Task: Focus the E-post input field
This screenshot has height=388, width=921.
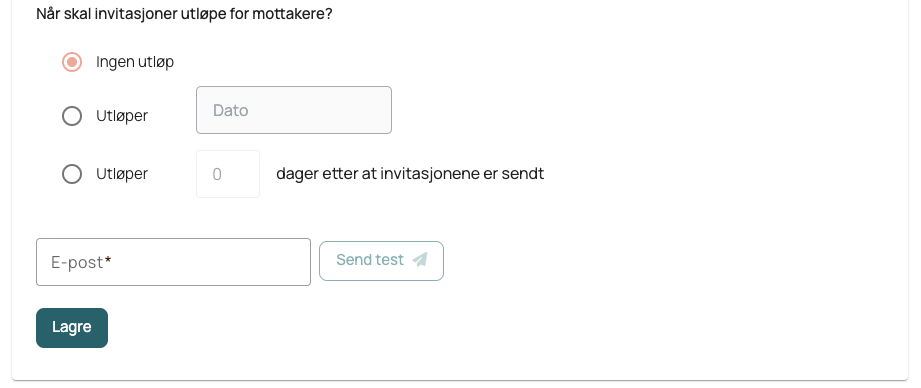Action: click(x=173, y=262)
